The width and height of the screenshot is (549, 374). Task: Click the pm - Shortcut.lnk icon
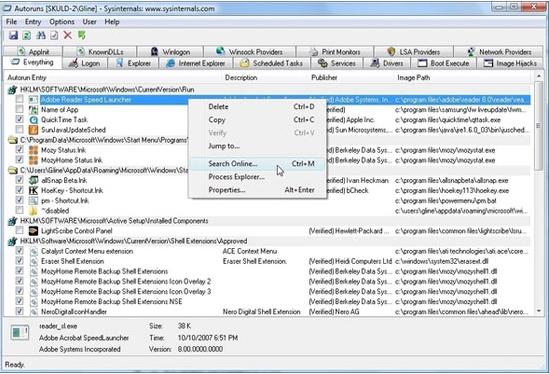click(33, 201)
